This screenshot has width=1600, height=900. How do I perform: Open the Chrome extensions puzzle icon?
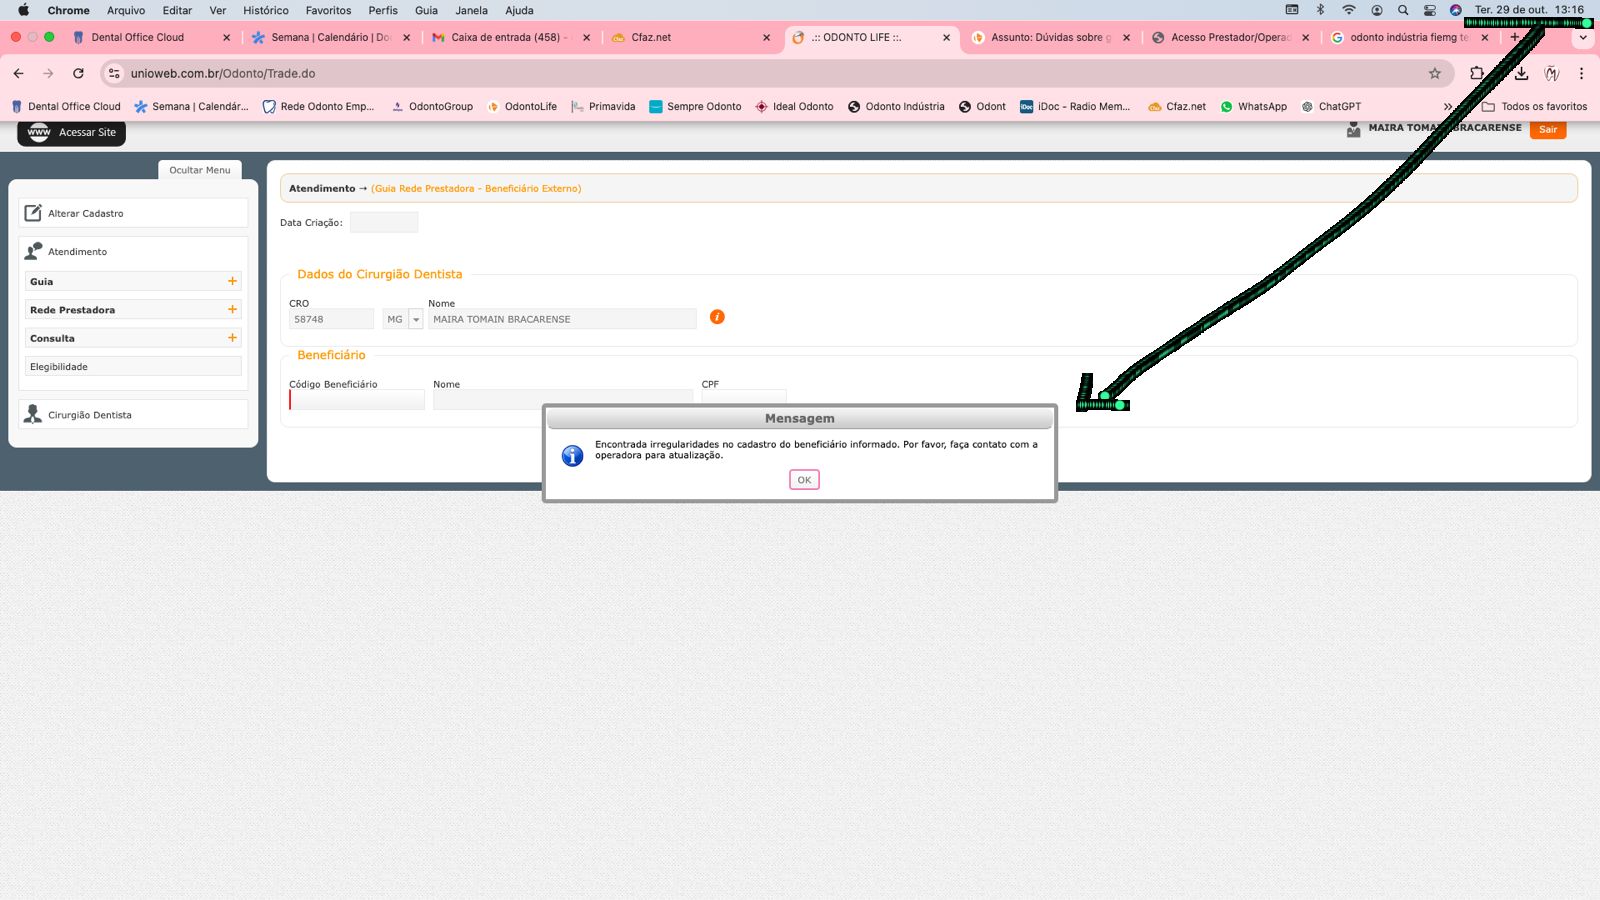pos(1477,73)
